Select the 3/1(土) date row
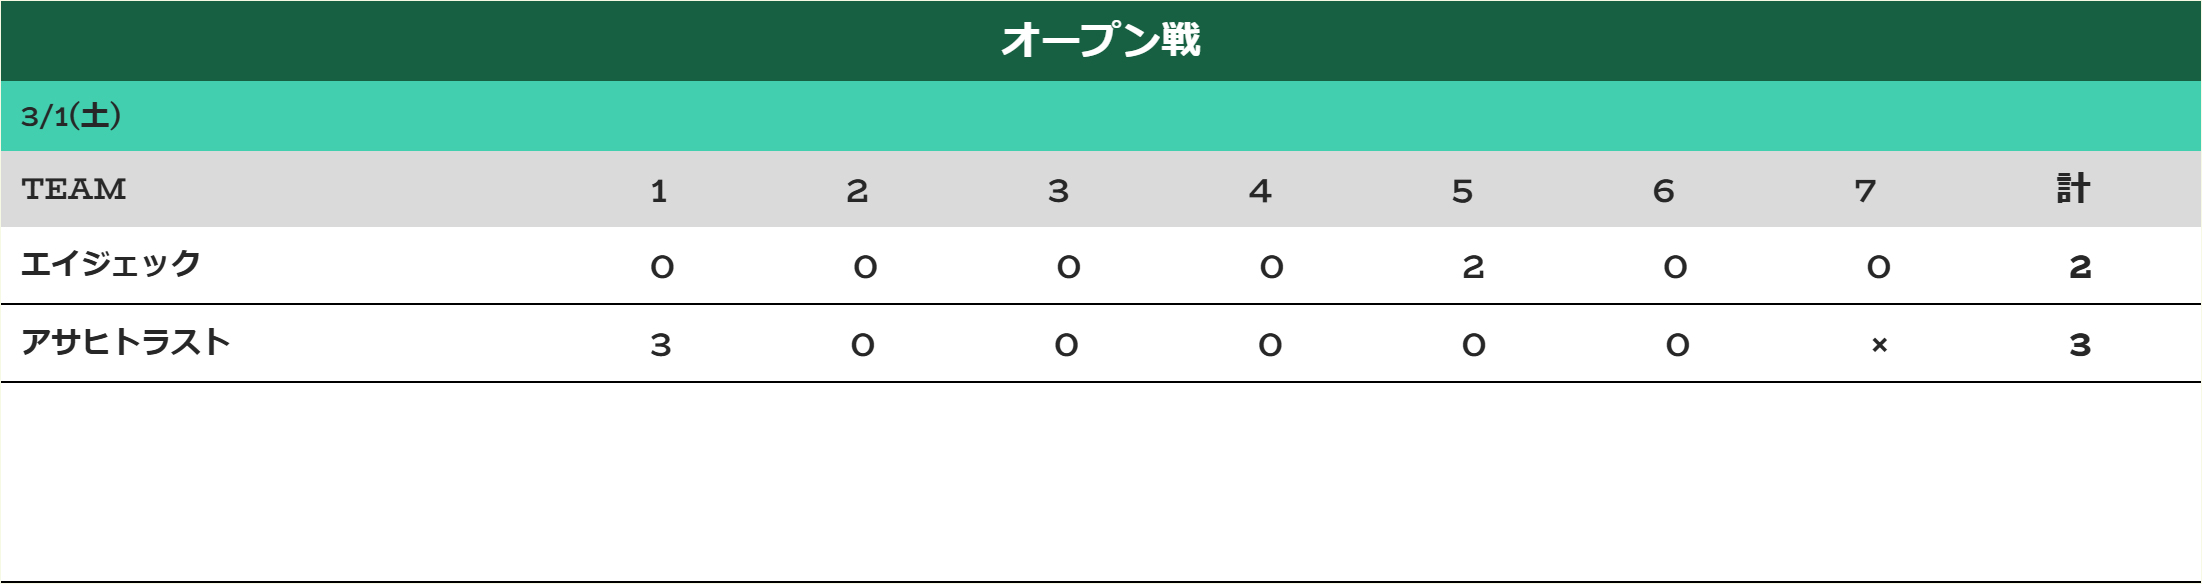This screenshot has height=584, width=2202. (x=1100, y=116)
